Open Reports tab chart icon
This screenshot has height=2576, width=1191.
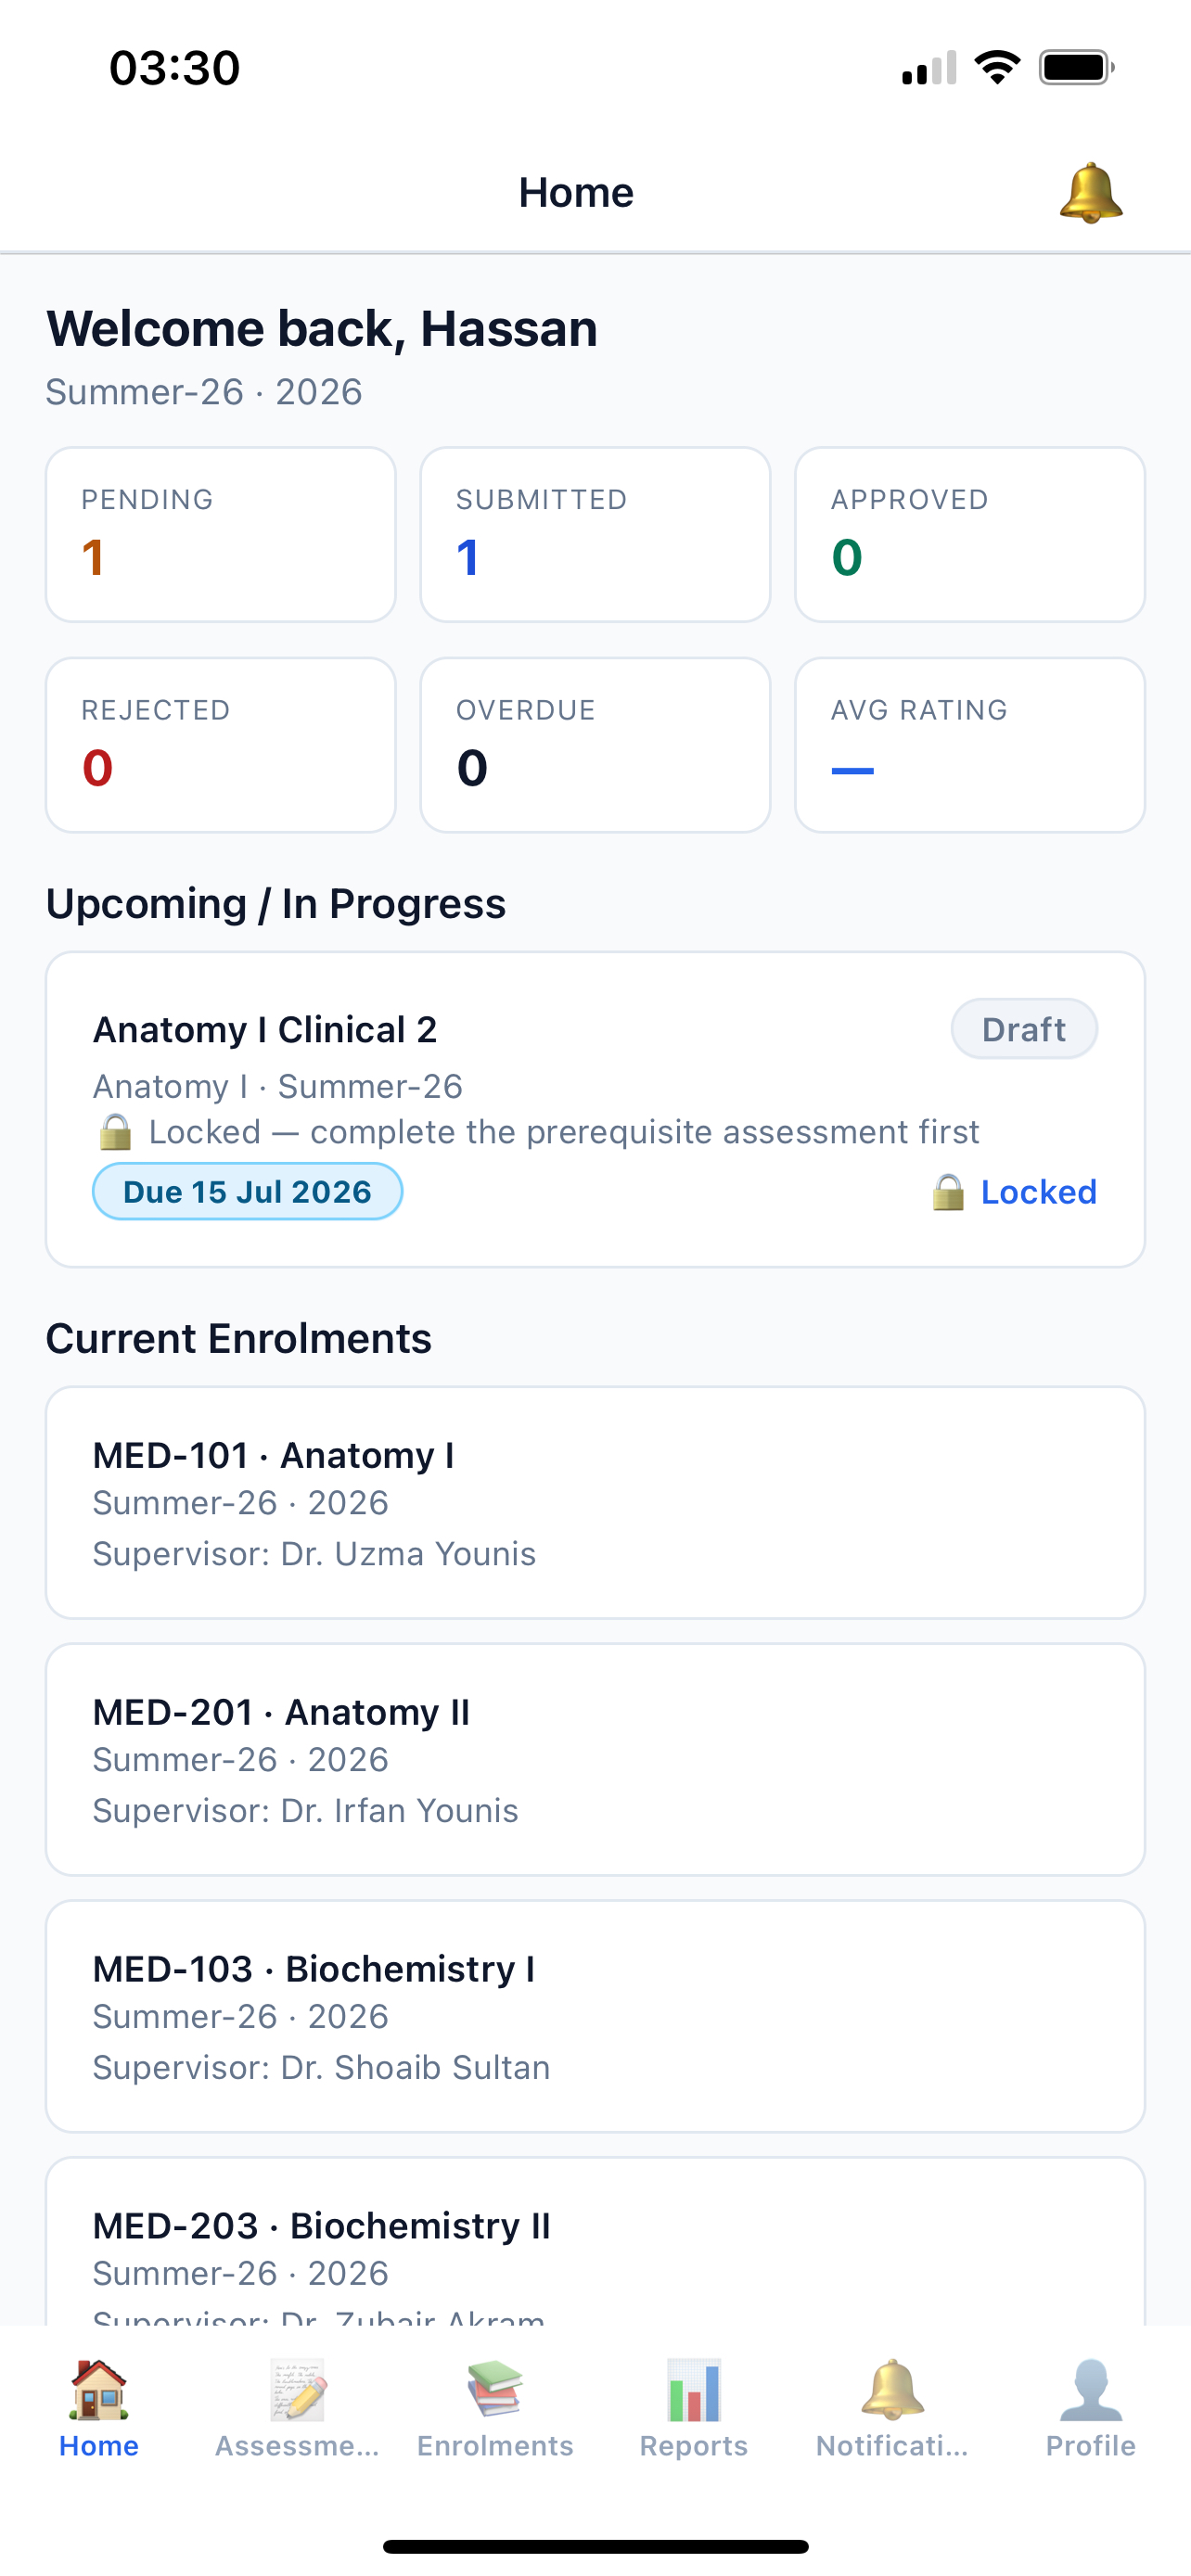(694, 2390)
